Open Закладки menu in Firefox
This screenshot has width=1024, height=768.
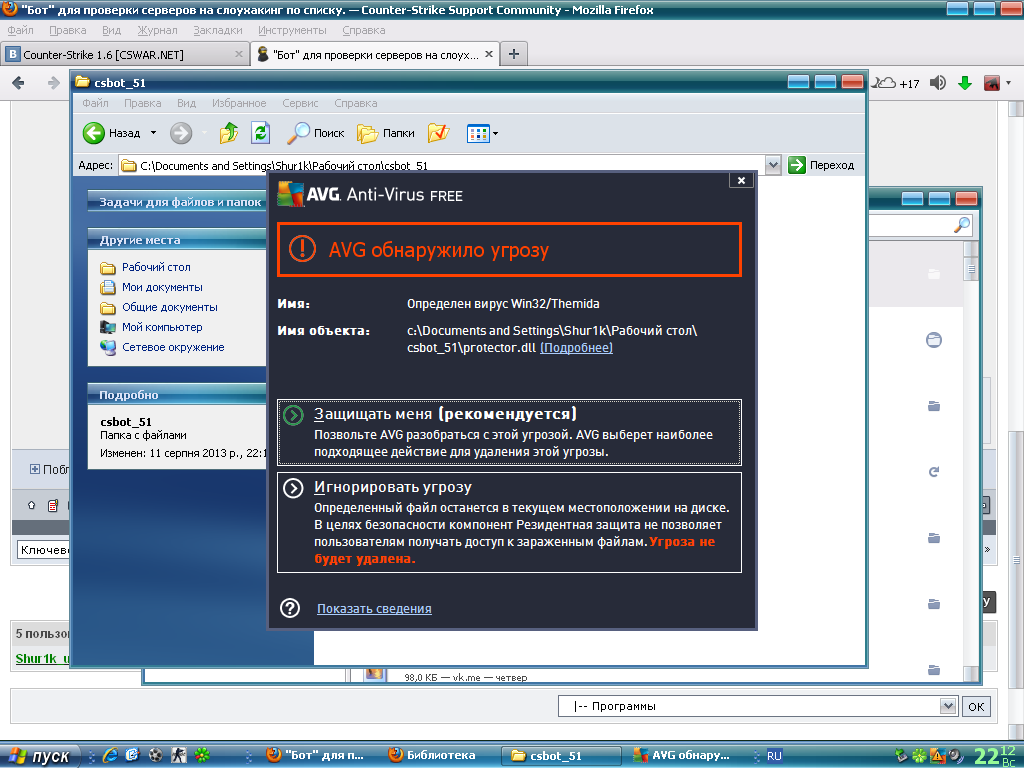(217, 30)
